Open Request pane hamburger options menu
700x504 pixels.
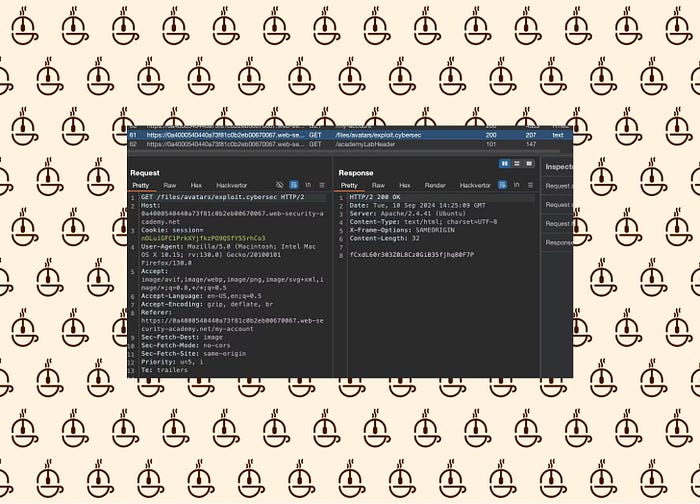[322, 185]
